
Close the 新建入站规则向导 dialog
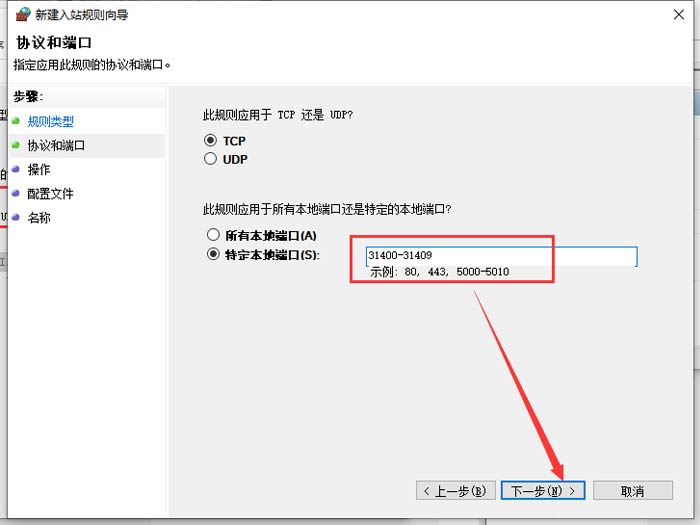point(679,15)
